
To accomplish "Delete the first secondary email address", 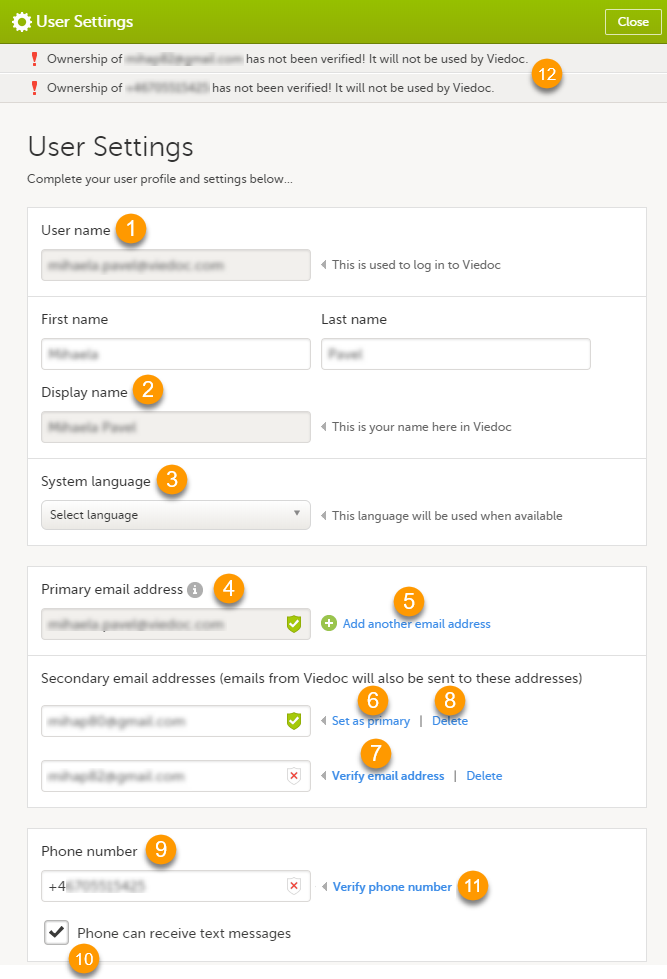I will point(450,721).
